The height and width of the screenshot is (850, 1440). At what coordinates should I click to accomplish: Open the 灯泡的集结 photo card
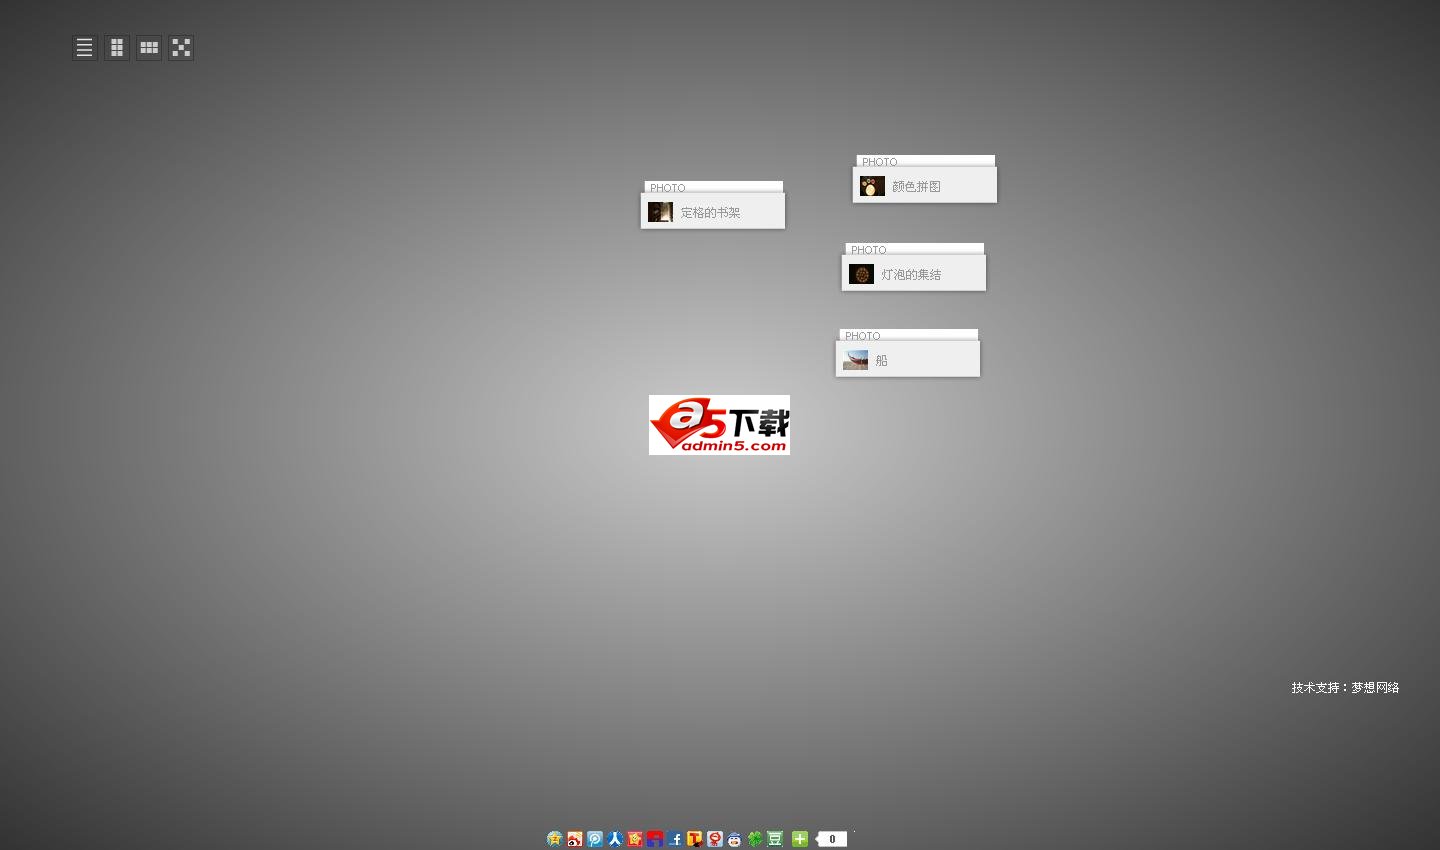pos(914,274)
